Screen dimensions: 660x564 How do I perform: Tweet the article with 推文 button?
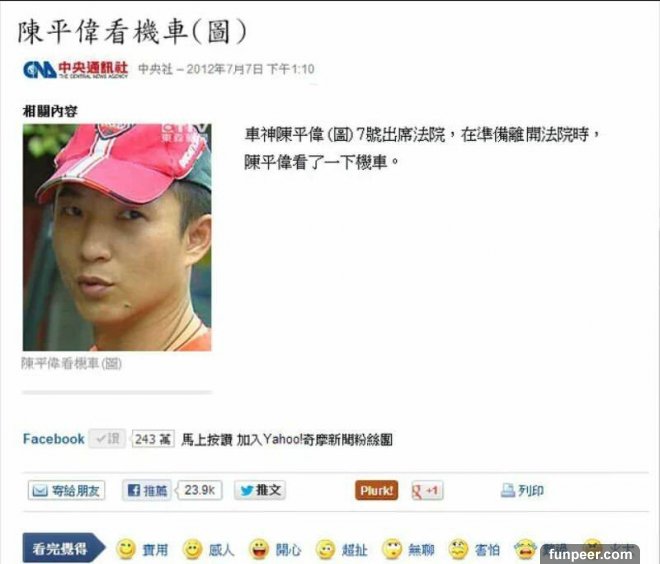[260, 490]
